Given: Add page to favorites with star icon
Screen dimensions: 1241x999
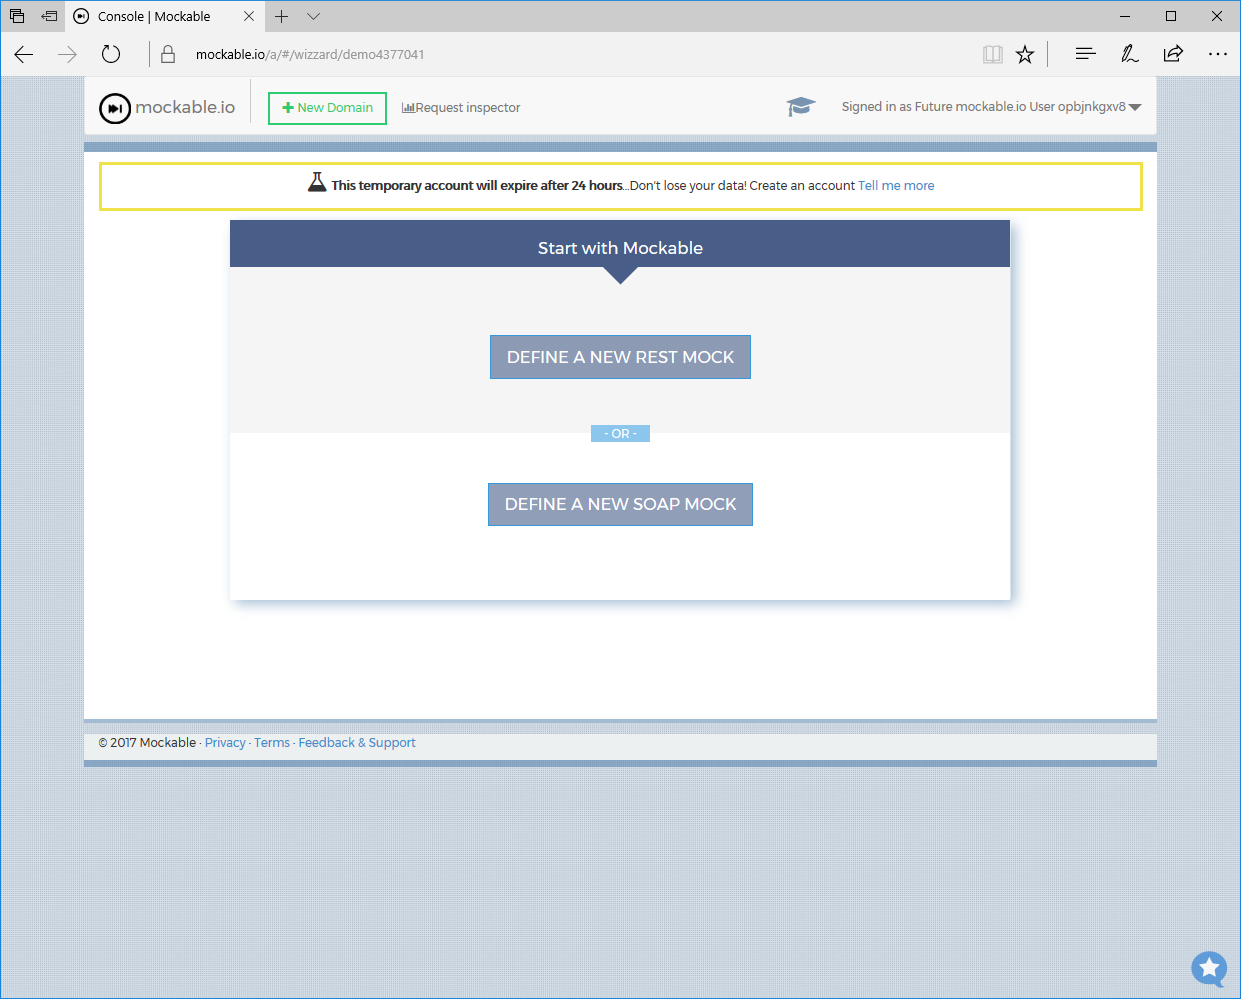Looking at the screenshot, I should [x=1025, y=55].
